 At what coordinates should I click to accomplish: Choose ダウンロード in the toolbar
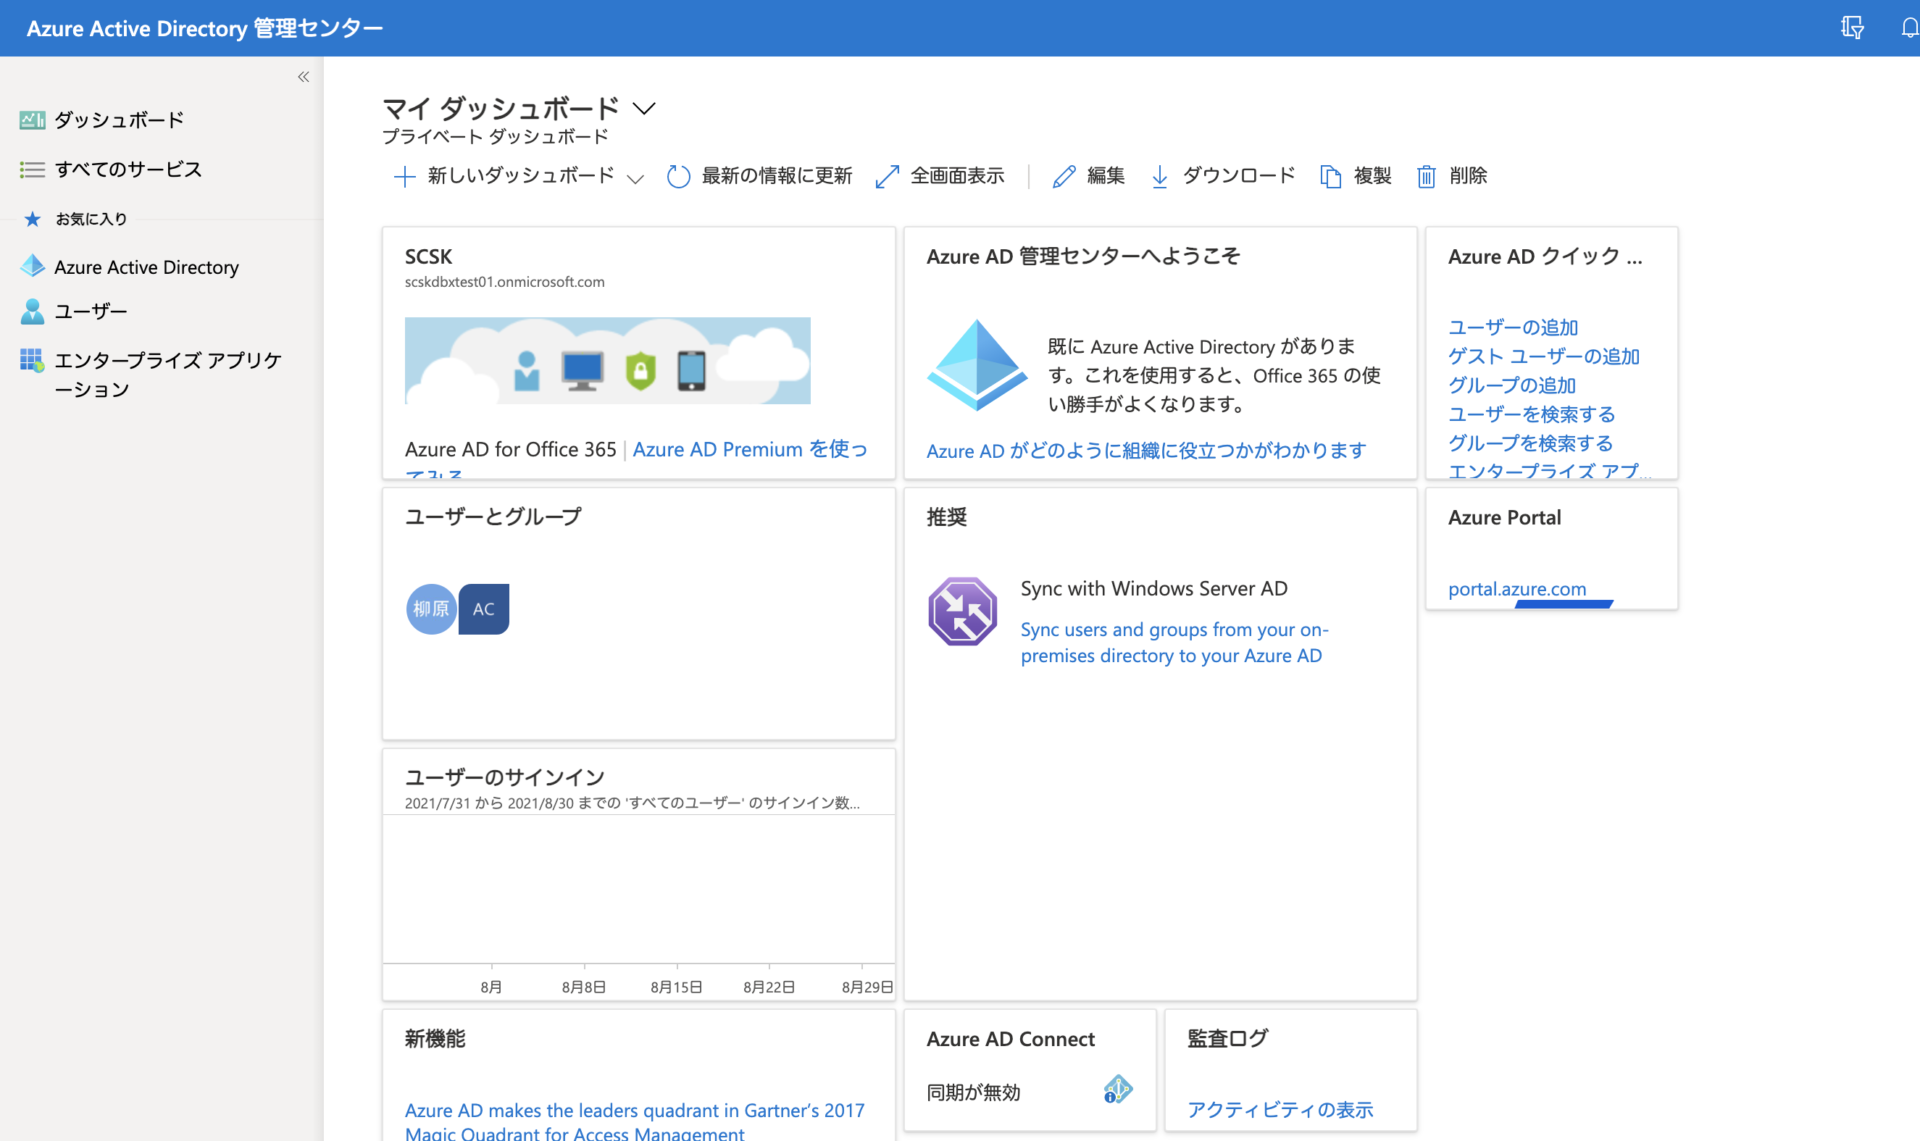coord(1239,176)
